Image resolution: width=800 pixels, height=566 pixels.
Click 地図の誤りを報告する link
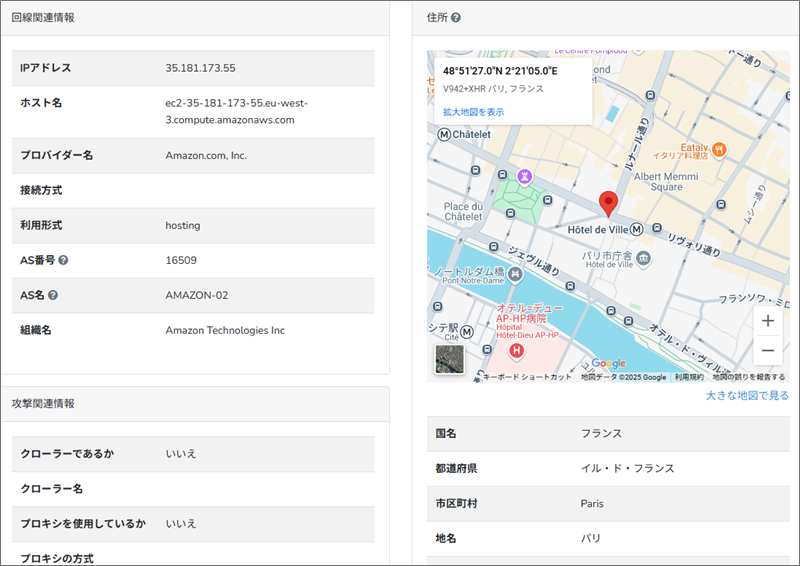pyautogui.click(x=748, y=377)
